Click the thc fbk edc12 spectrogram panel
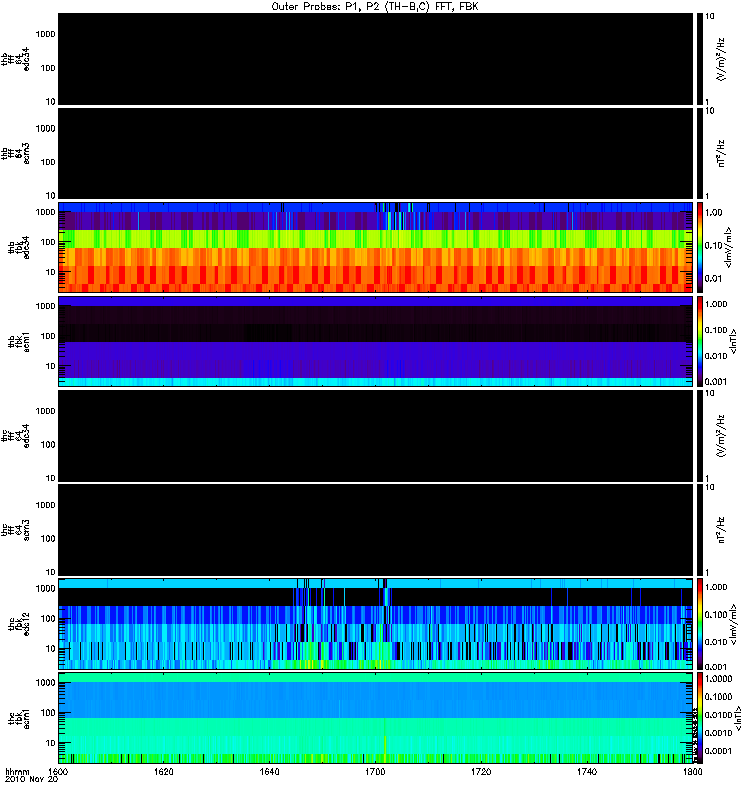The height and width of the screenshot is (800, 750). coord(375,624)
